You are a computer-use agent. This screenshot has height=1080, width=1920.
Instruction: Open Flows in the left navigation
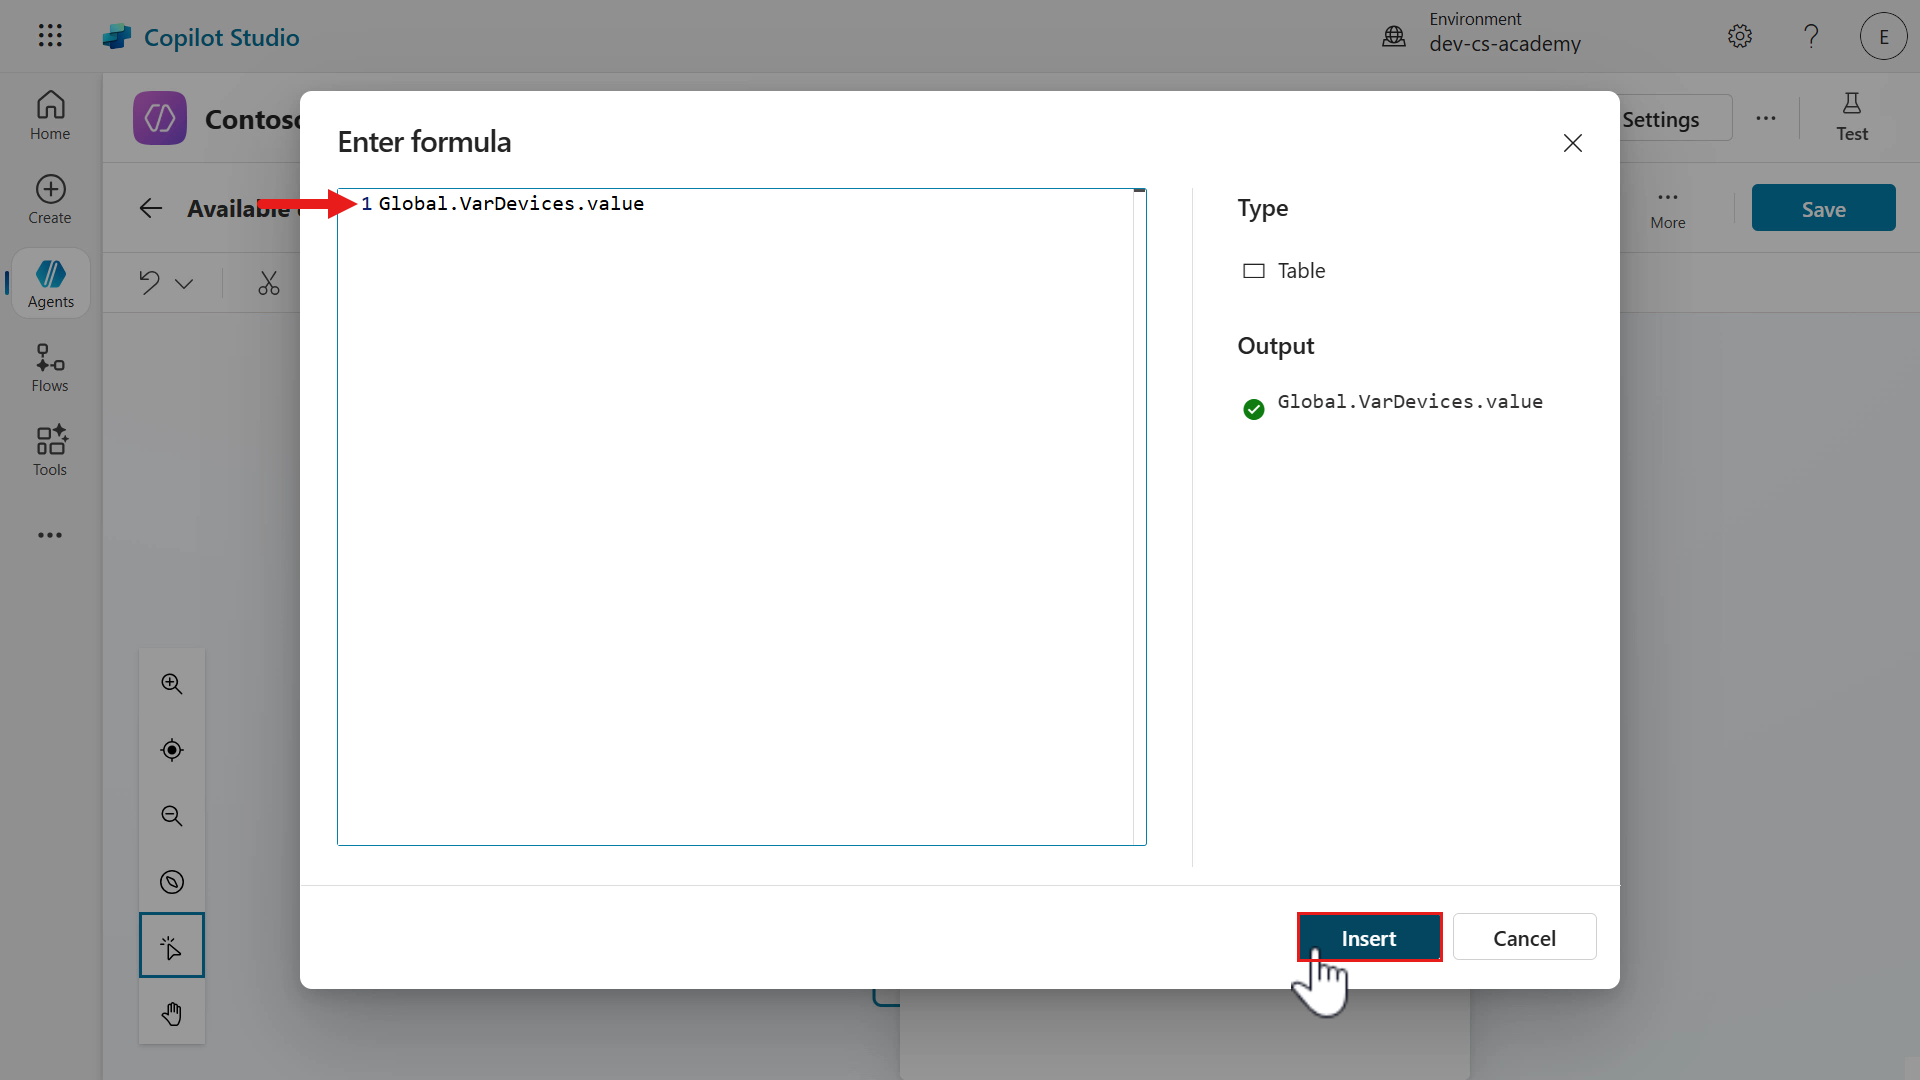(50, 368)
